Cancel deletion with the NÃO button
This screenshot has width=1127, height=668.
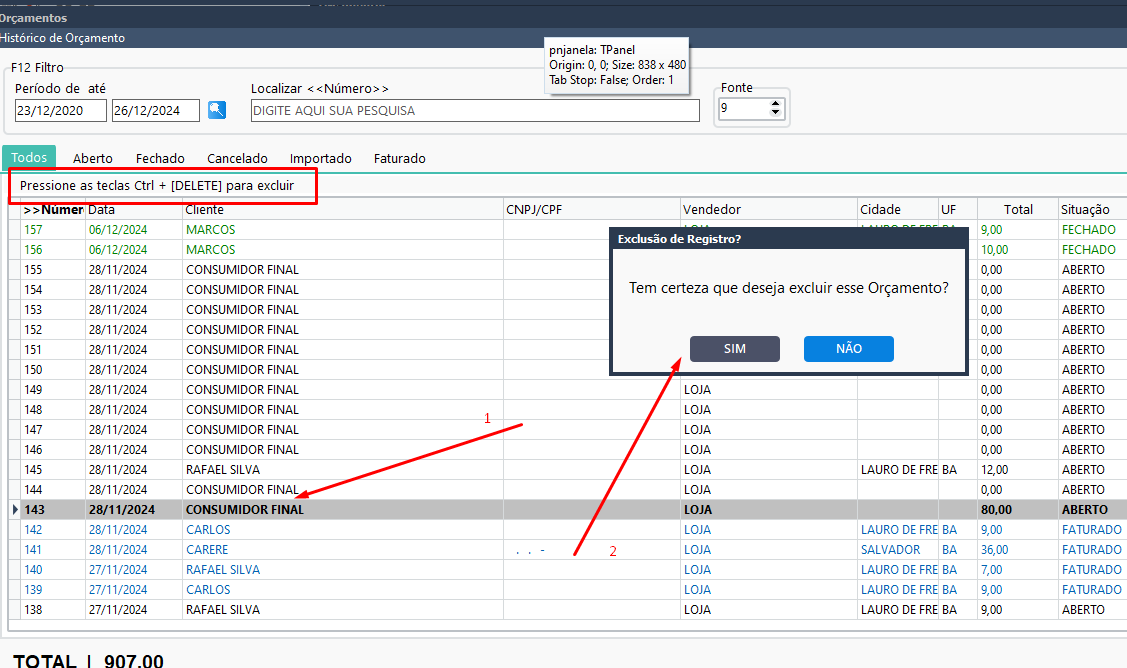pos(849,349)
